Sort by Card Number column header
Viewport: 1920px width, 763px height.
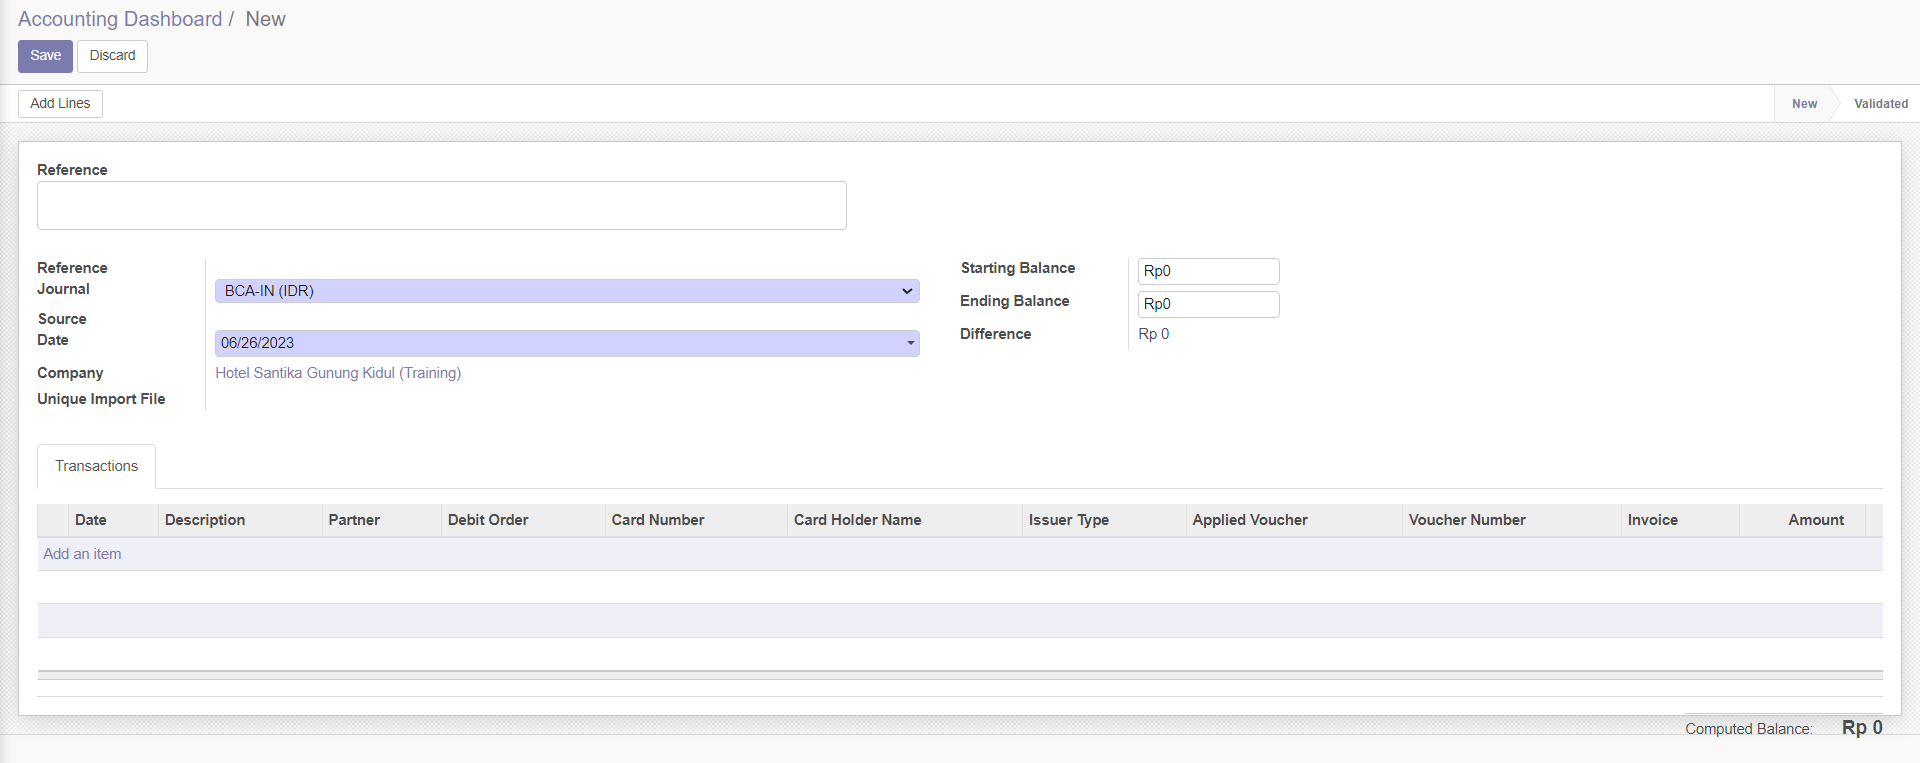pyautogui.click(x=696, y=520)
